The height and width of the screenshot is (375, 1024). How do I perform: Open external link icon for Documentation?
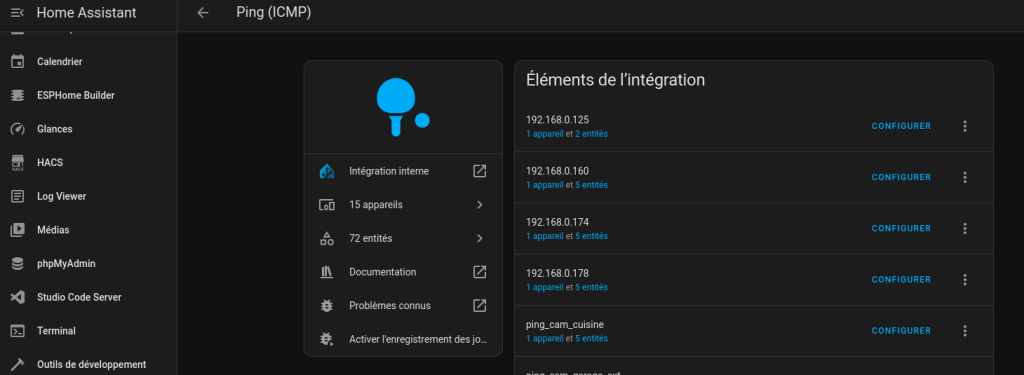[x=479, y=272]
